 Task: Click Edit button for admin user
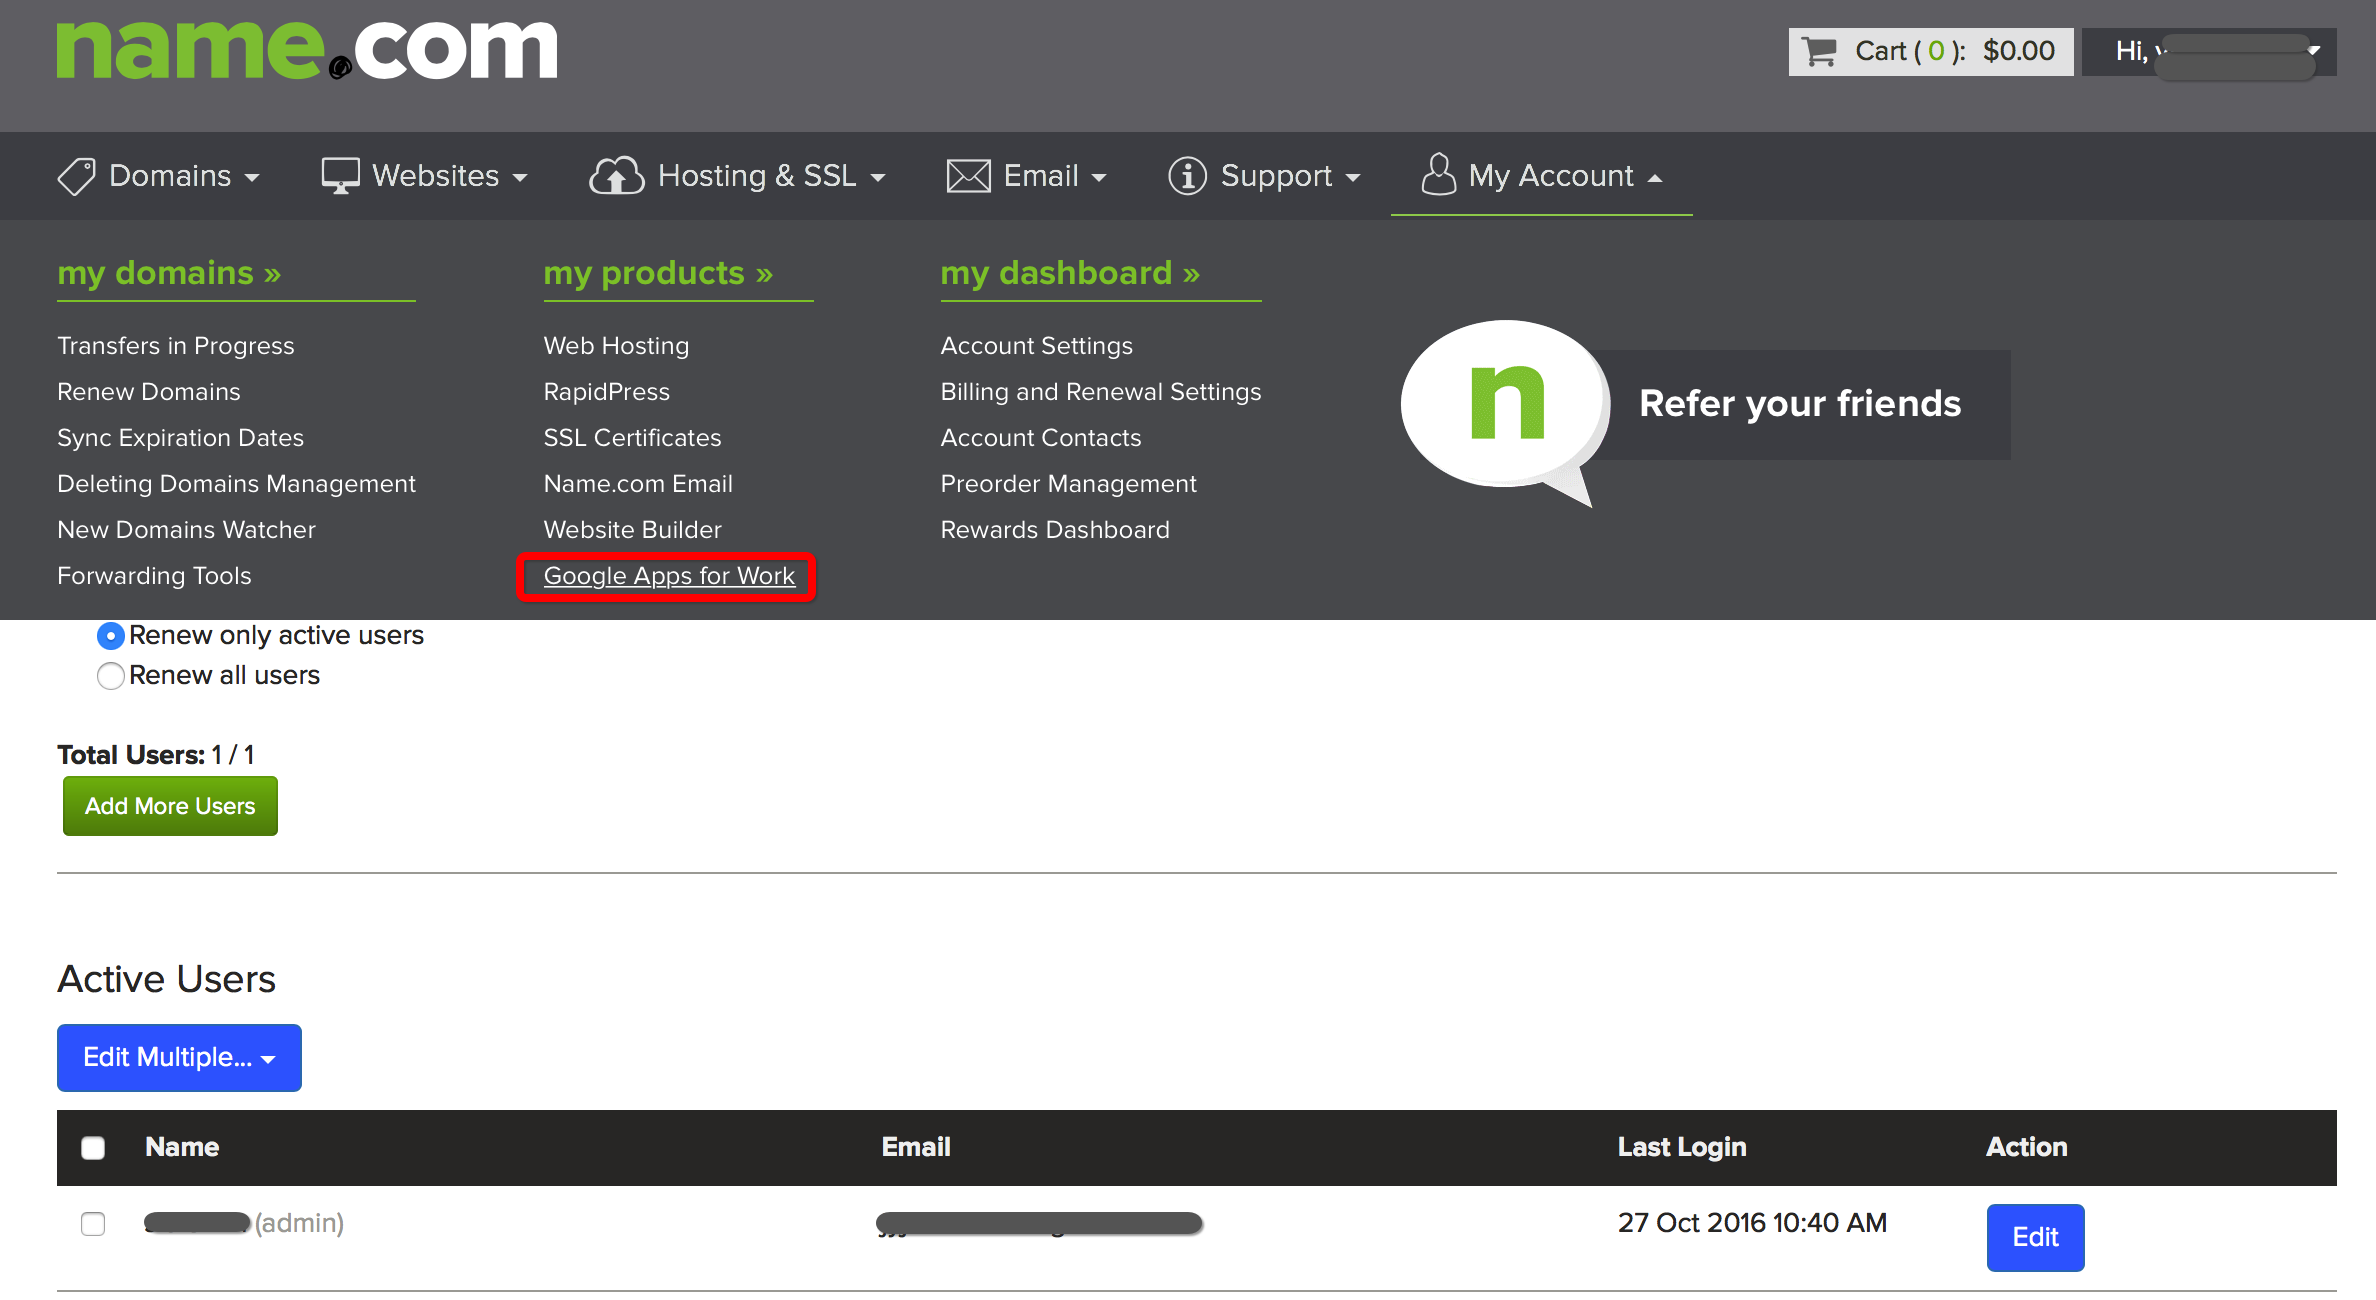(x=2035, y=1238)
